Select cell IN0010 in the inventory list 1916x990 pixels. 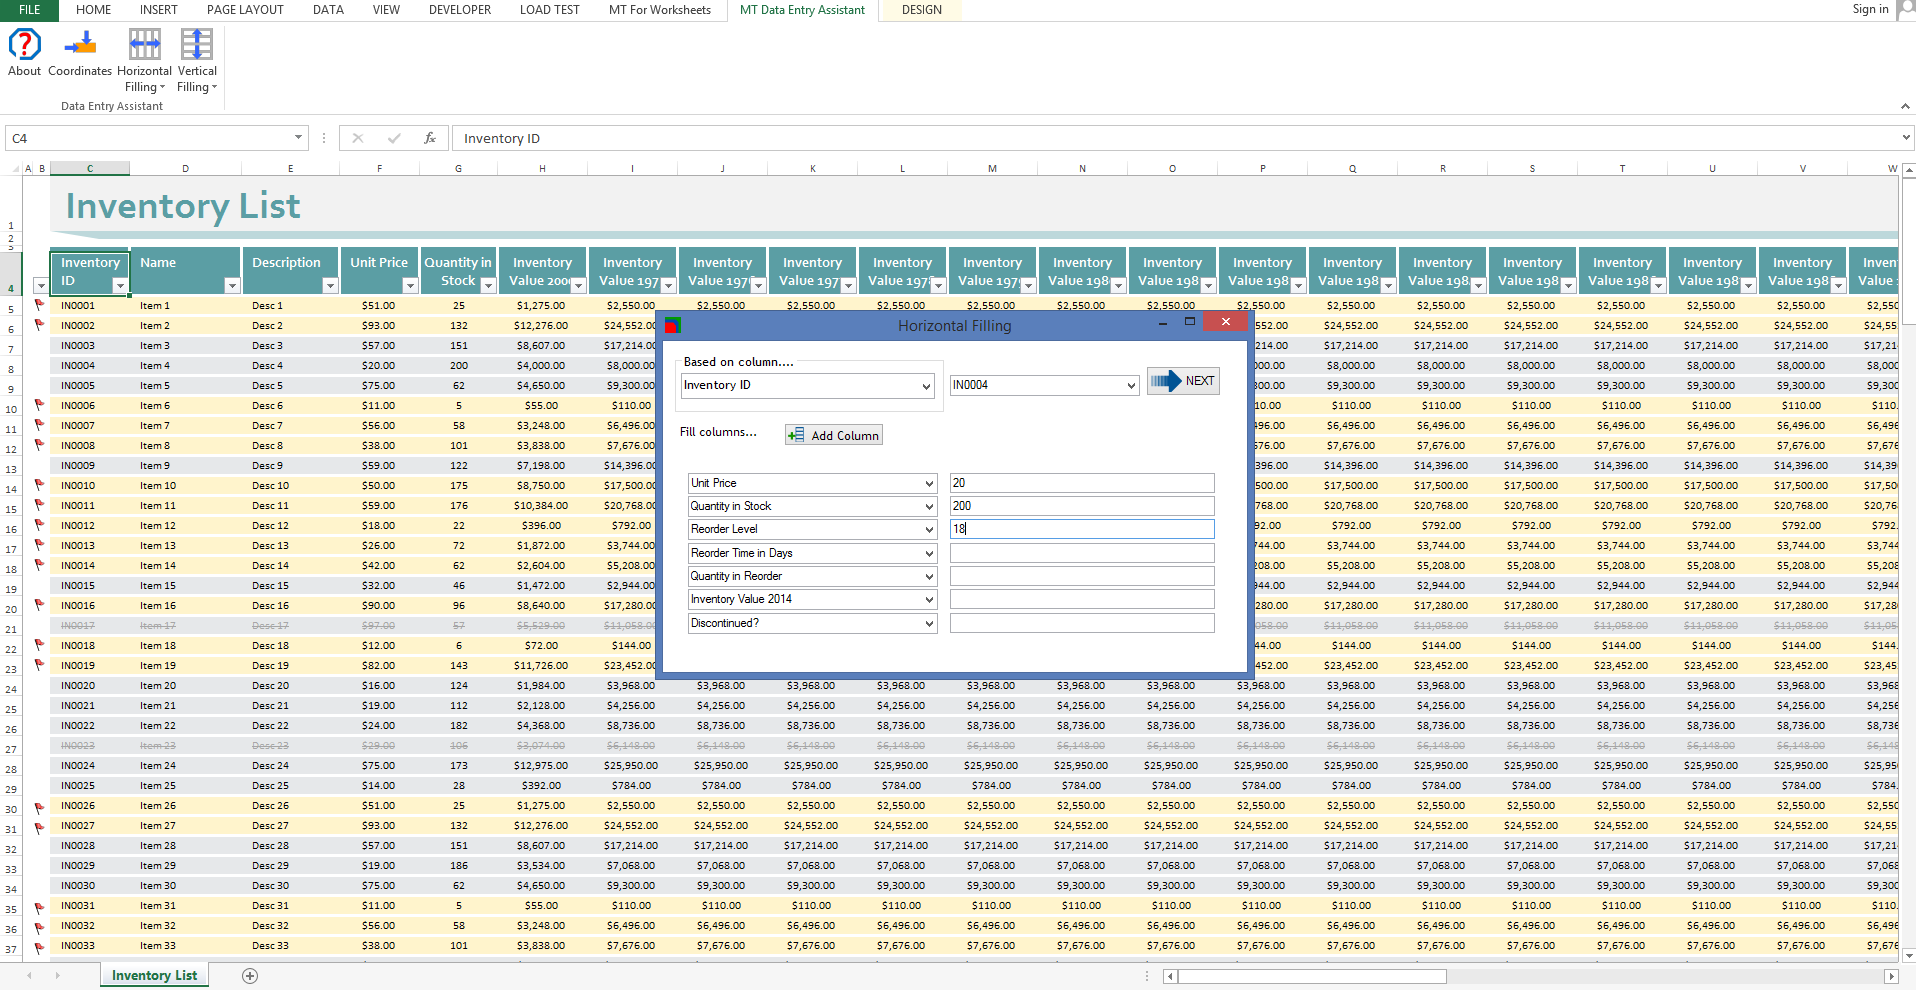(x=89, y=485)
